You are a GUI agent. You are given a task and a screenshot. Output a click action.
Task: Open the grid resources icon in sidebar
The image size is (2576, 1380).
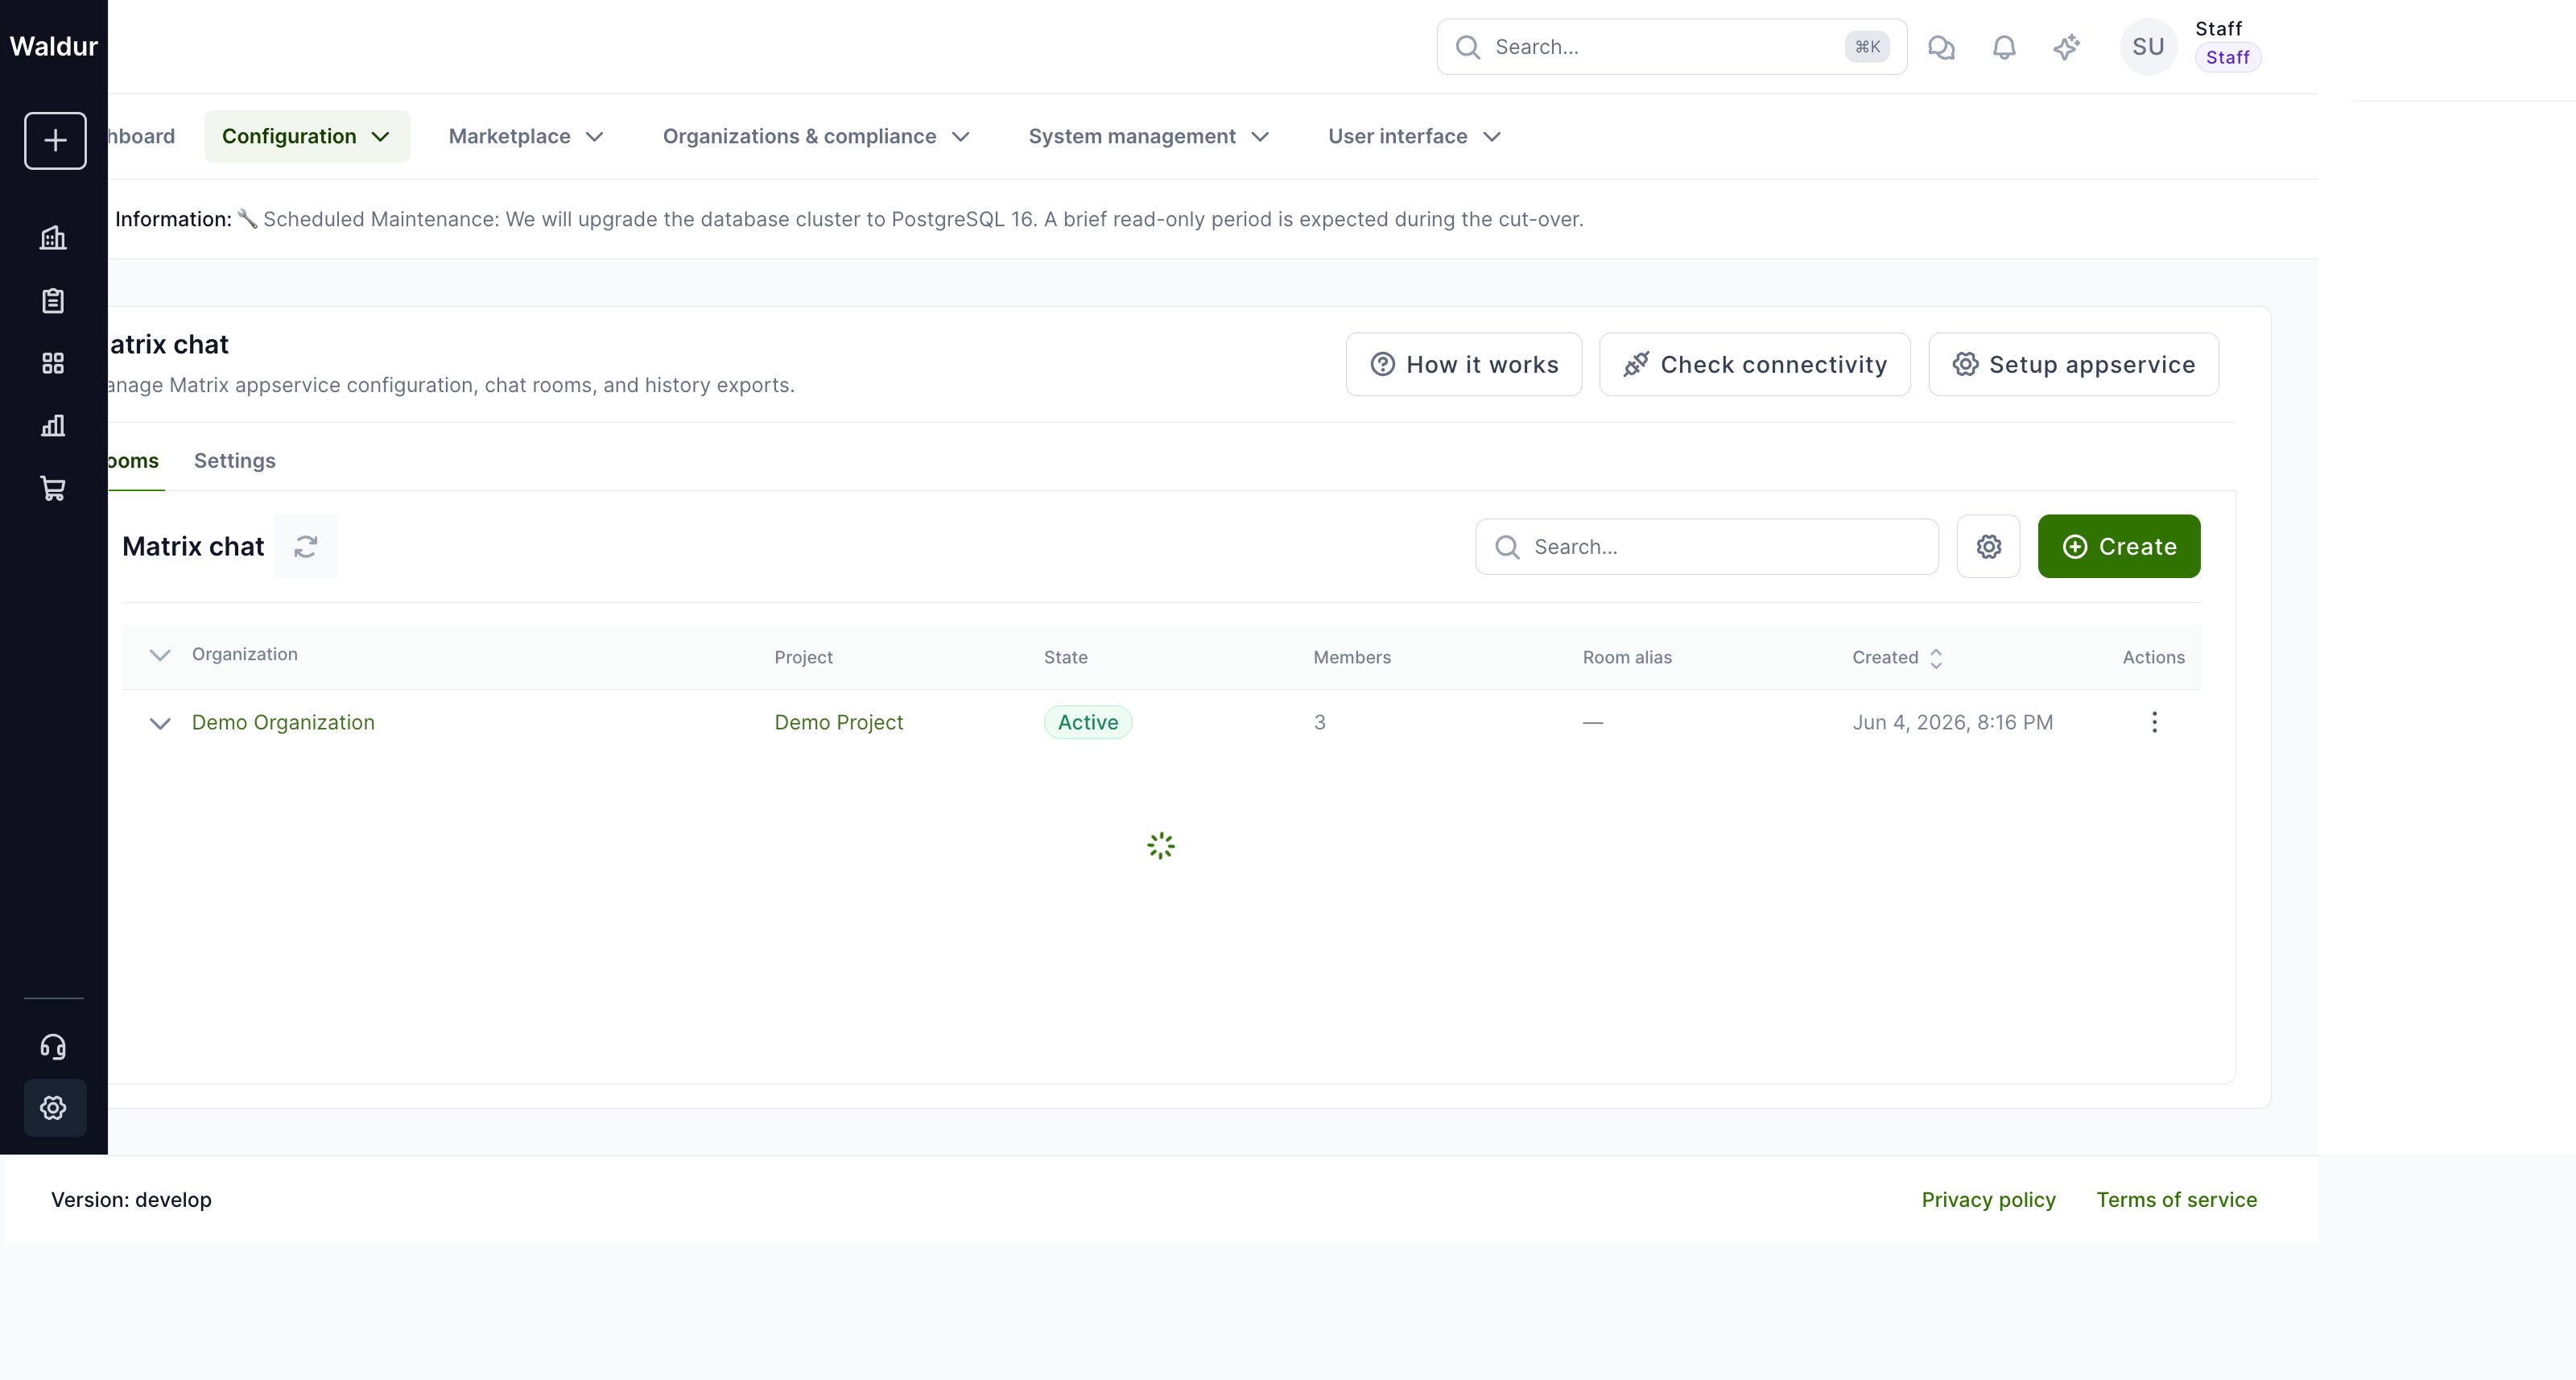pos(53,363)
